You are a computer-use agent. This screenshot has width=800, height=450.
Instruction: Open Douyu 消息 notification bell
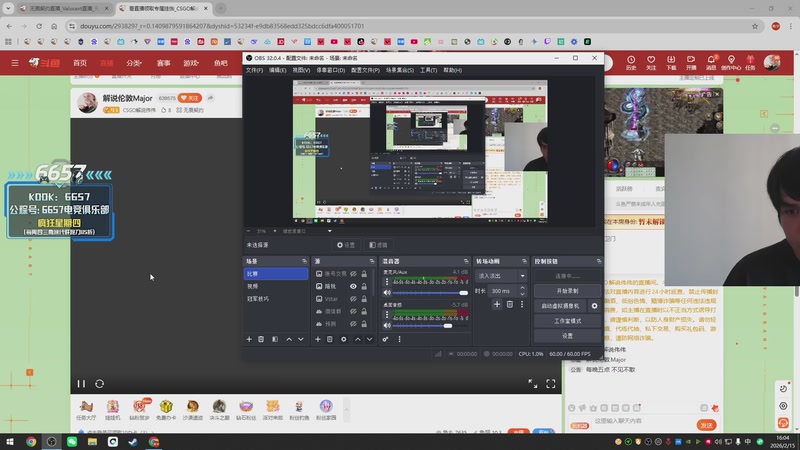(x=711, y=63)
